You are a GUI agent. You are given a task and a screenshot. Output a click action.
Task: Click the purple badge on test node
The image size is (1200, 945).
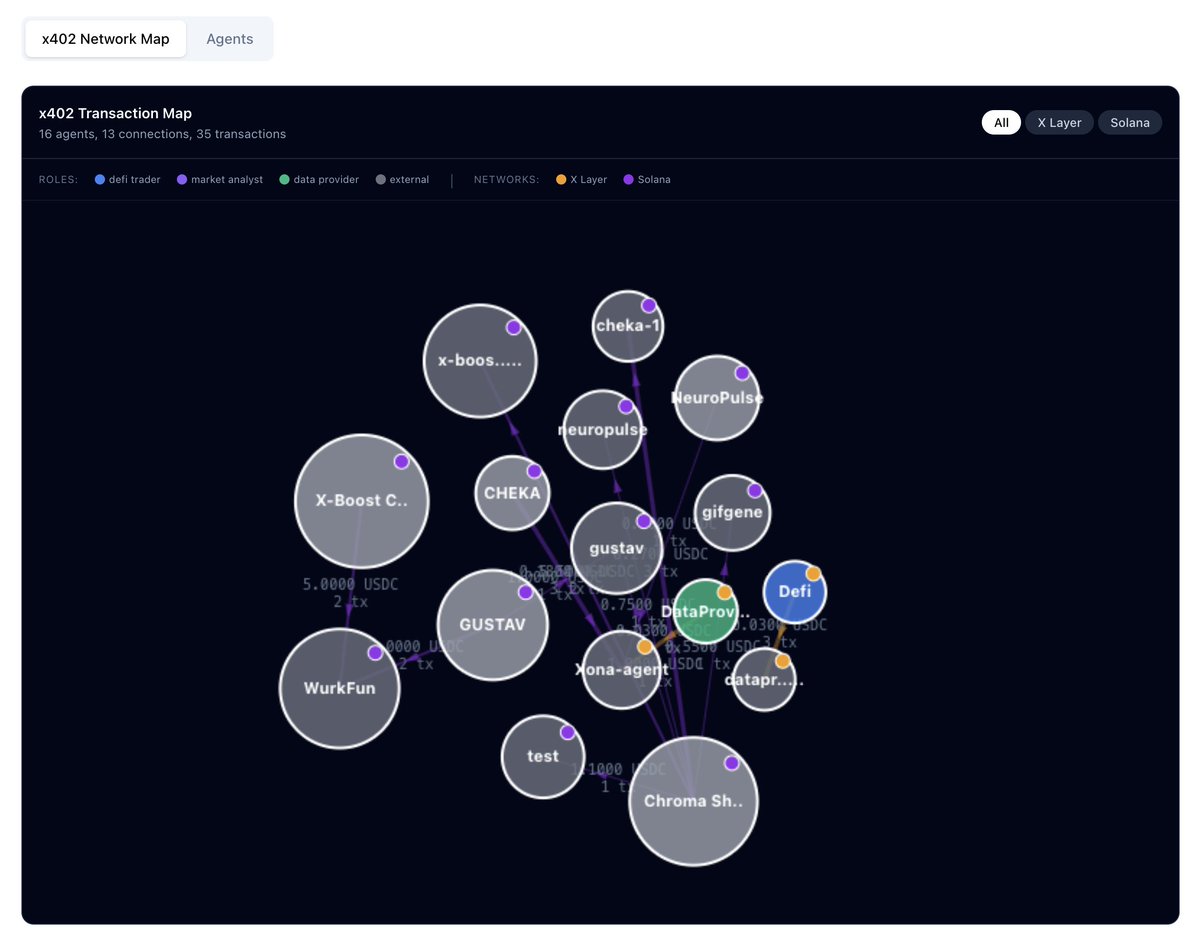[x=568, y=733]
